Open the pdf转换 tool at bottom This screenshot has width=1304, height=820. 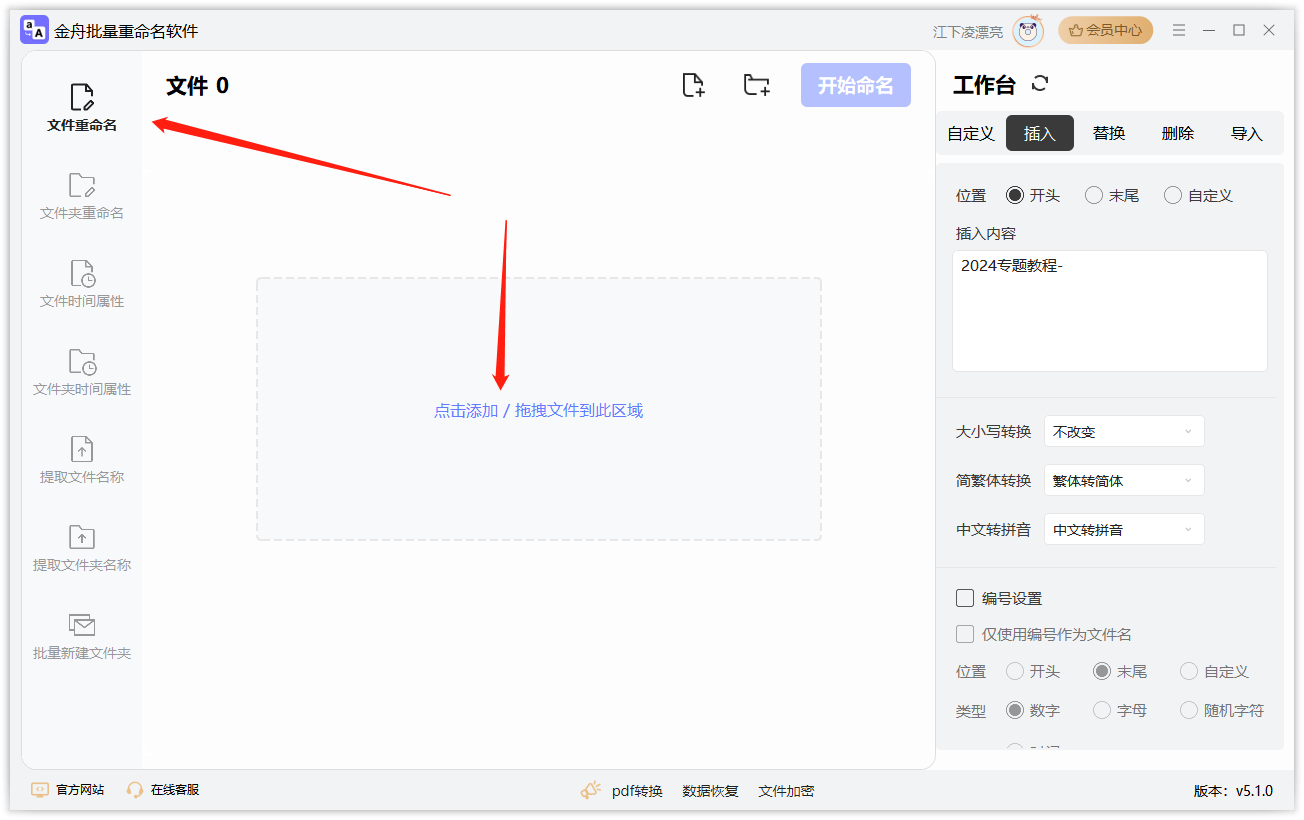pos(637,790)
